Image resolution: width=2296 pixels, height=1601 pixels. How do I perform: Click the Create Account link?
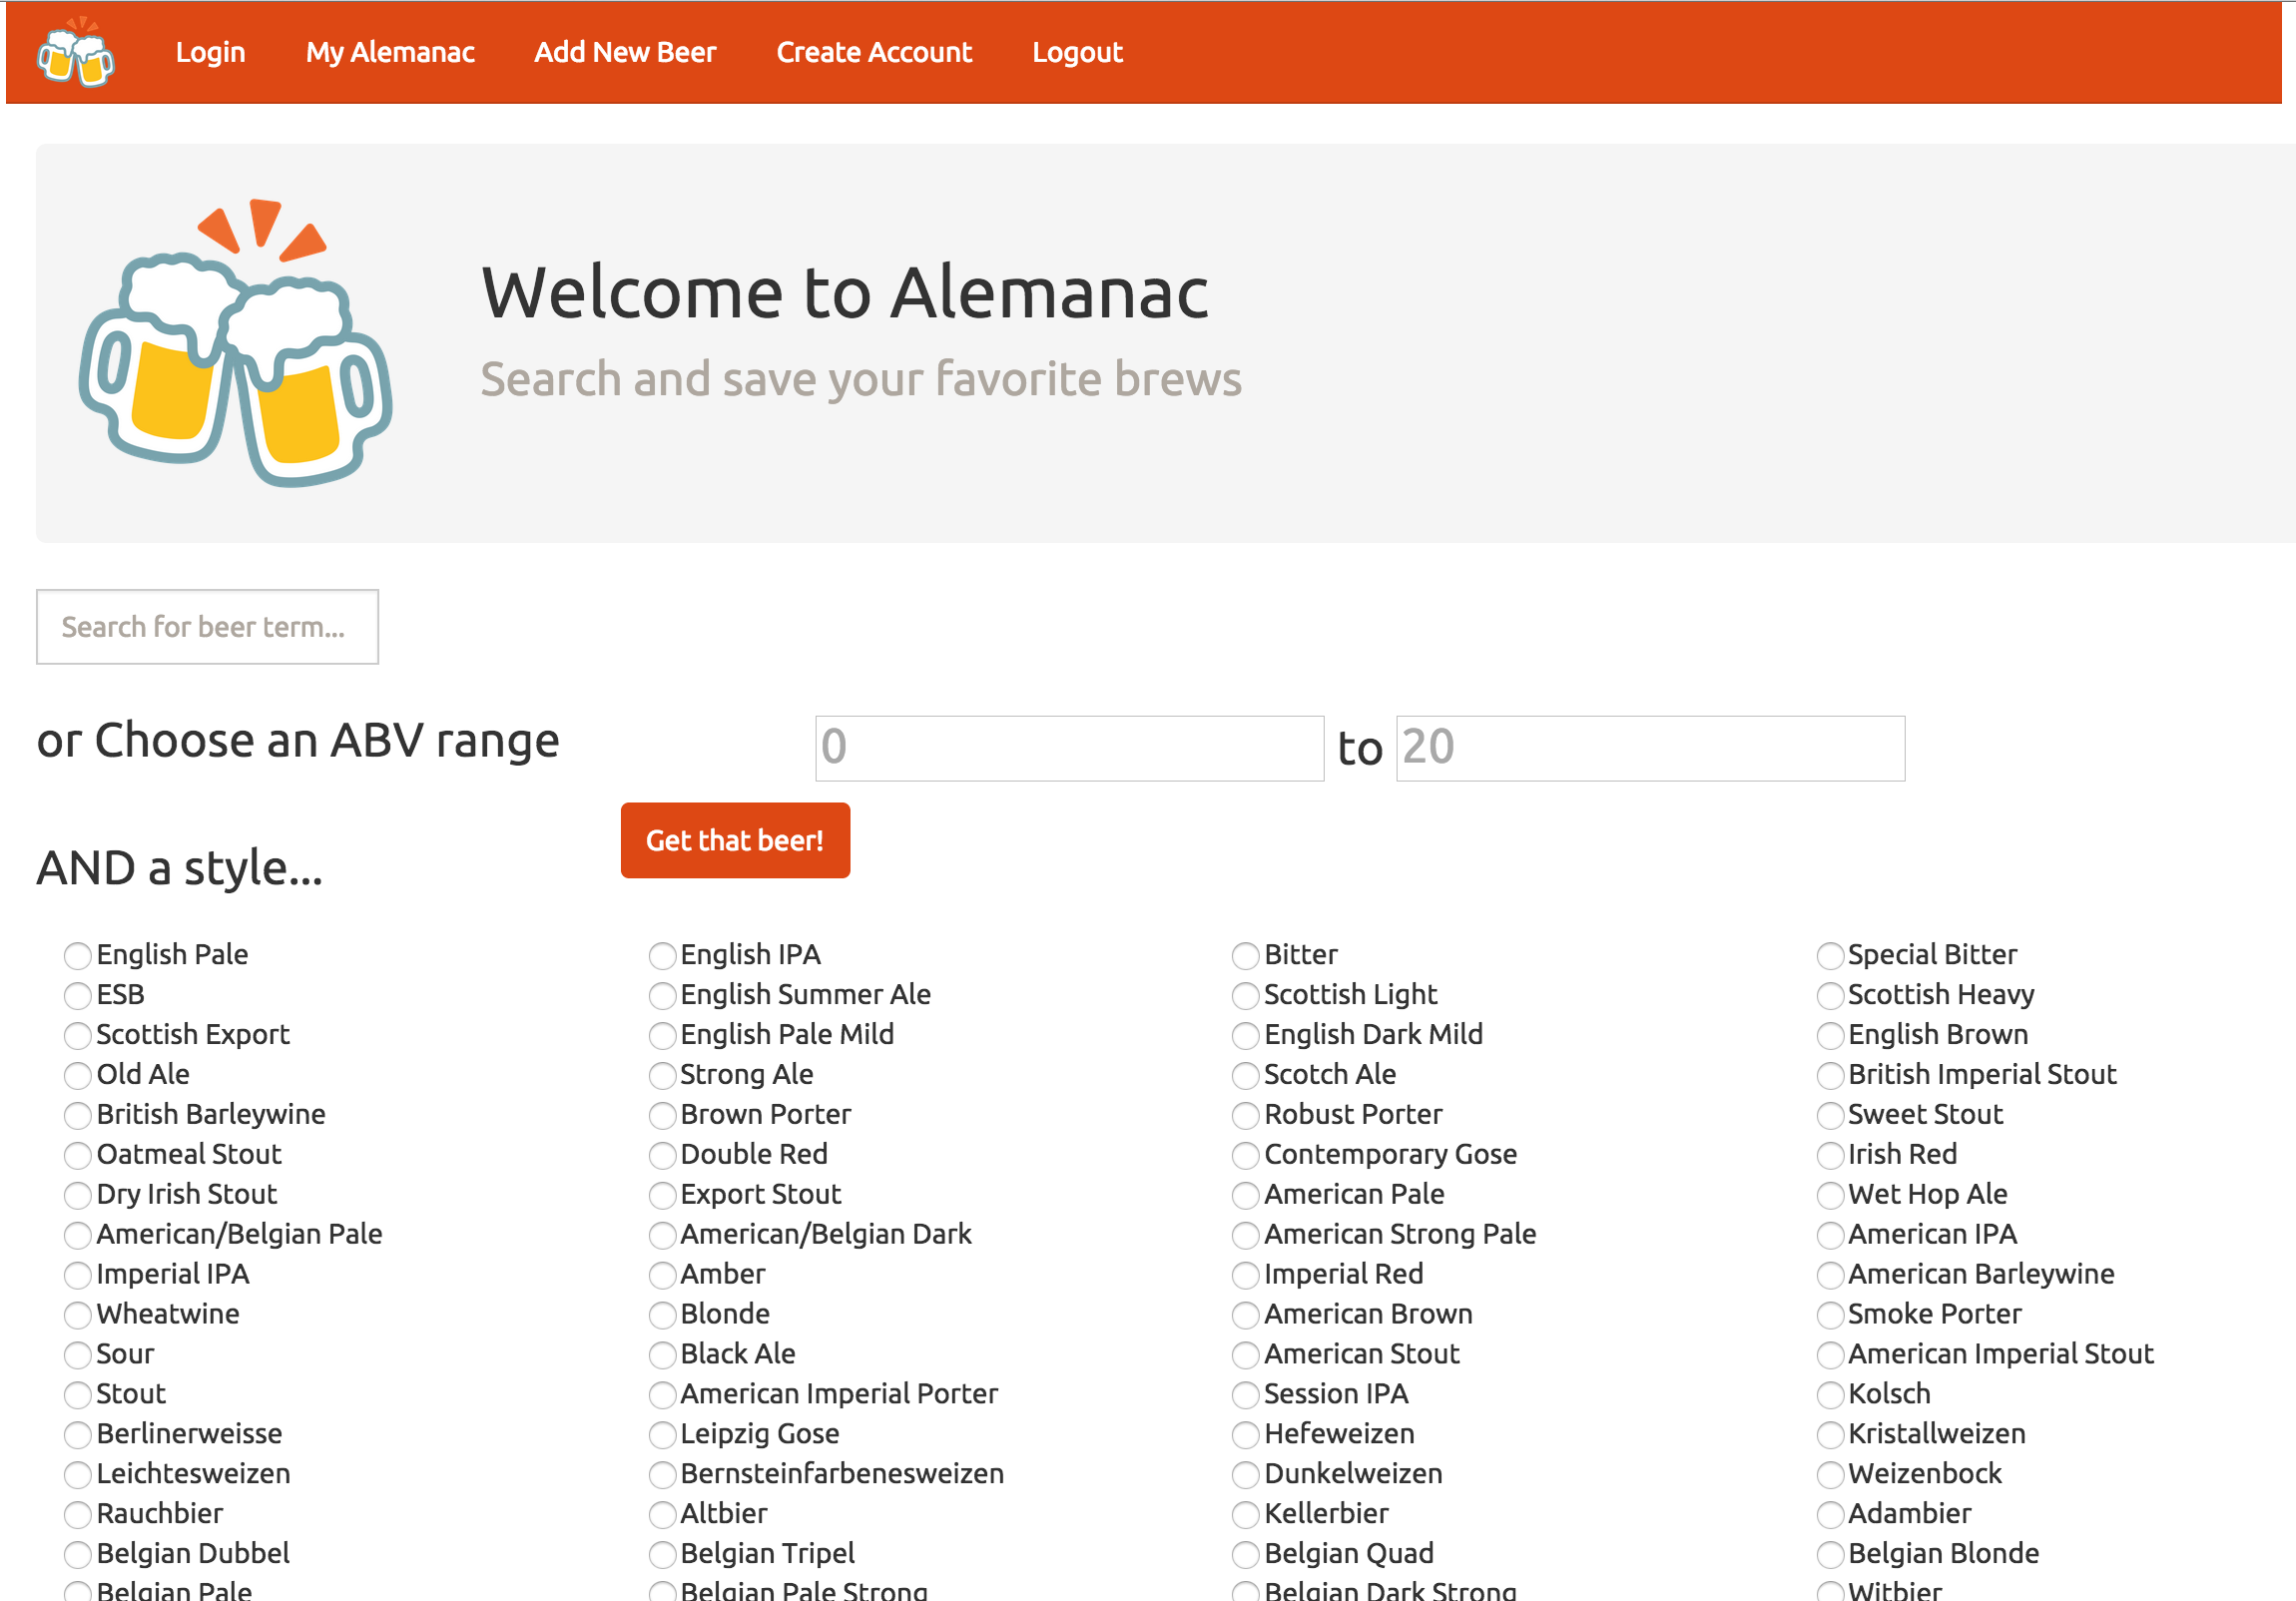click(x=874, y=52)
